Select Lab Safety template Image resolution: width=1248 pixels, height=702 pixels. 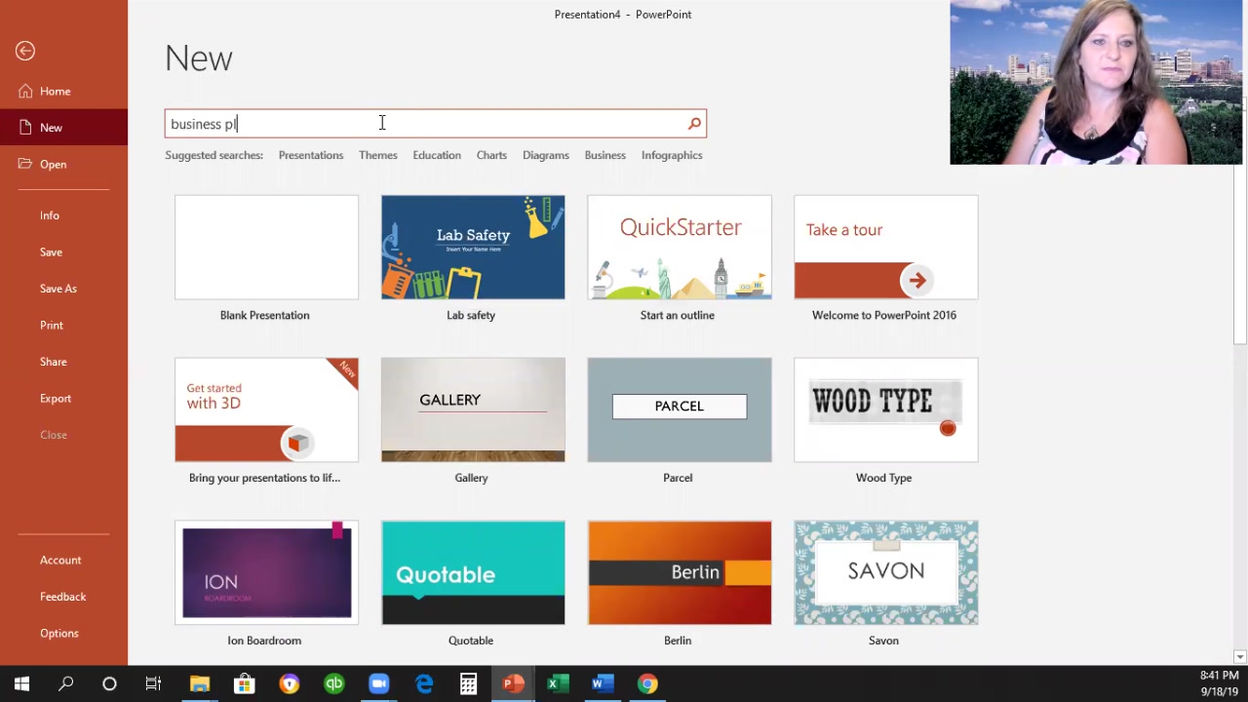click(x=473, y=247)
